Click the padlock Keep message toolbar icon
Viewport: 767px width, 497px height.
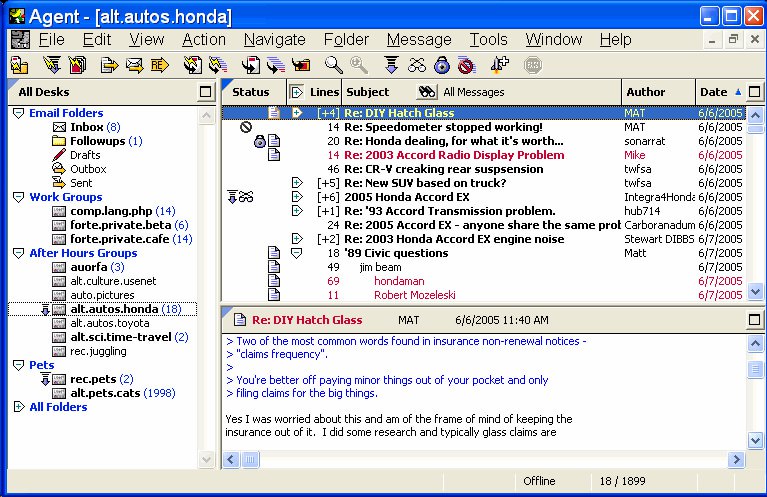[x=441, y=65]
